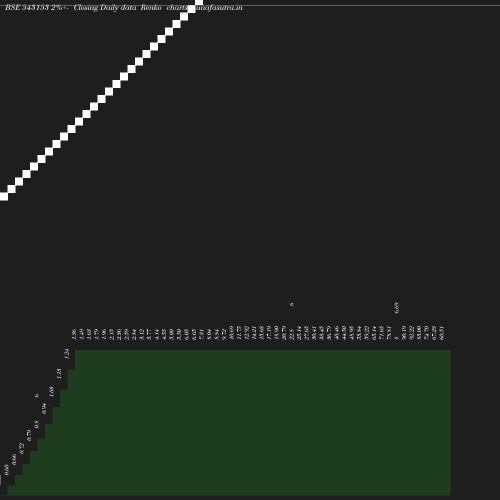Select the 0.60 price label
Screen dimensions: 500x500
coord(7,470)
